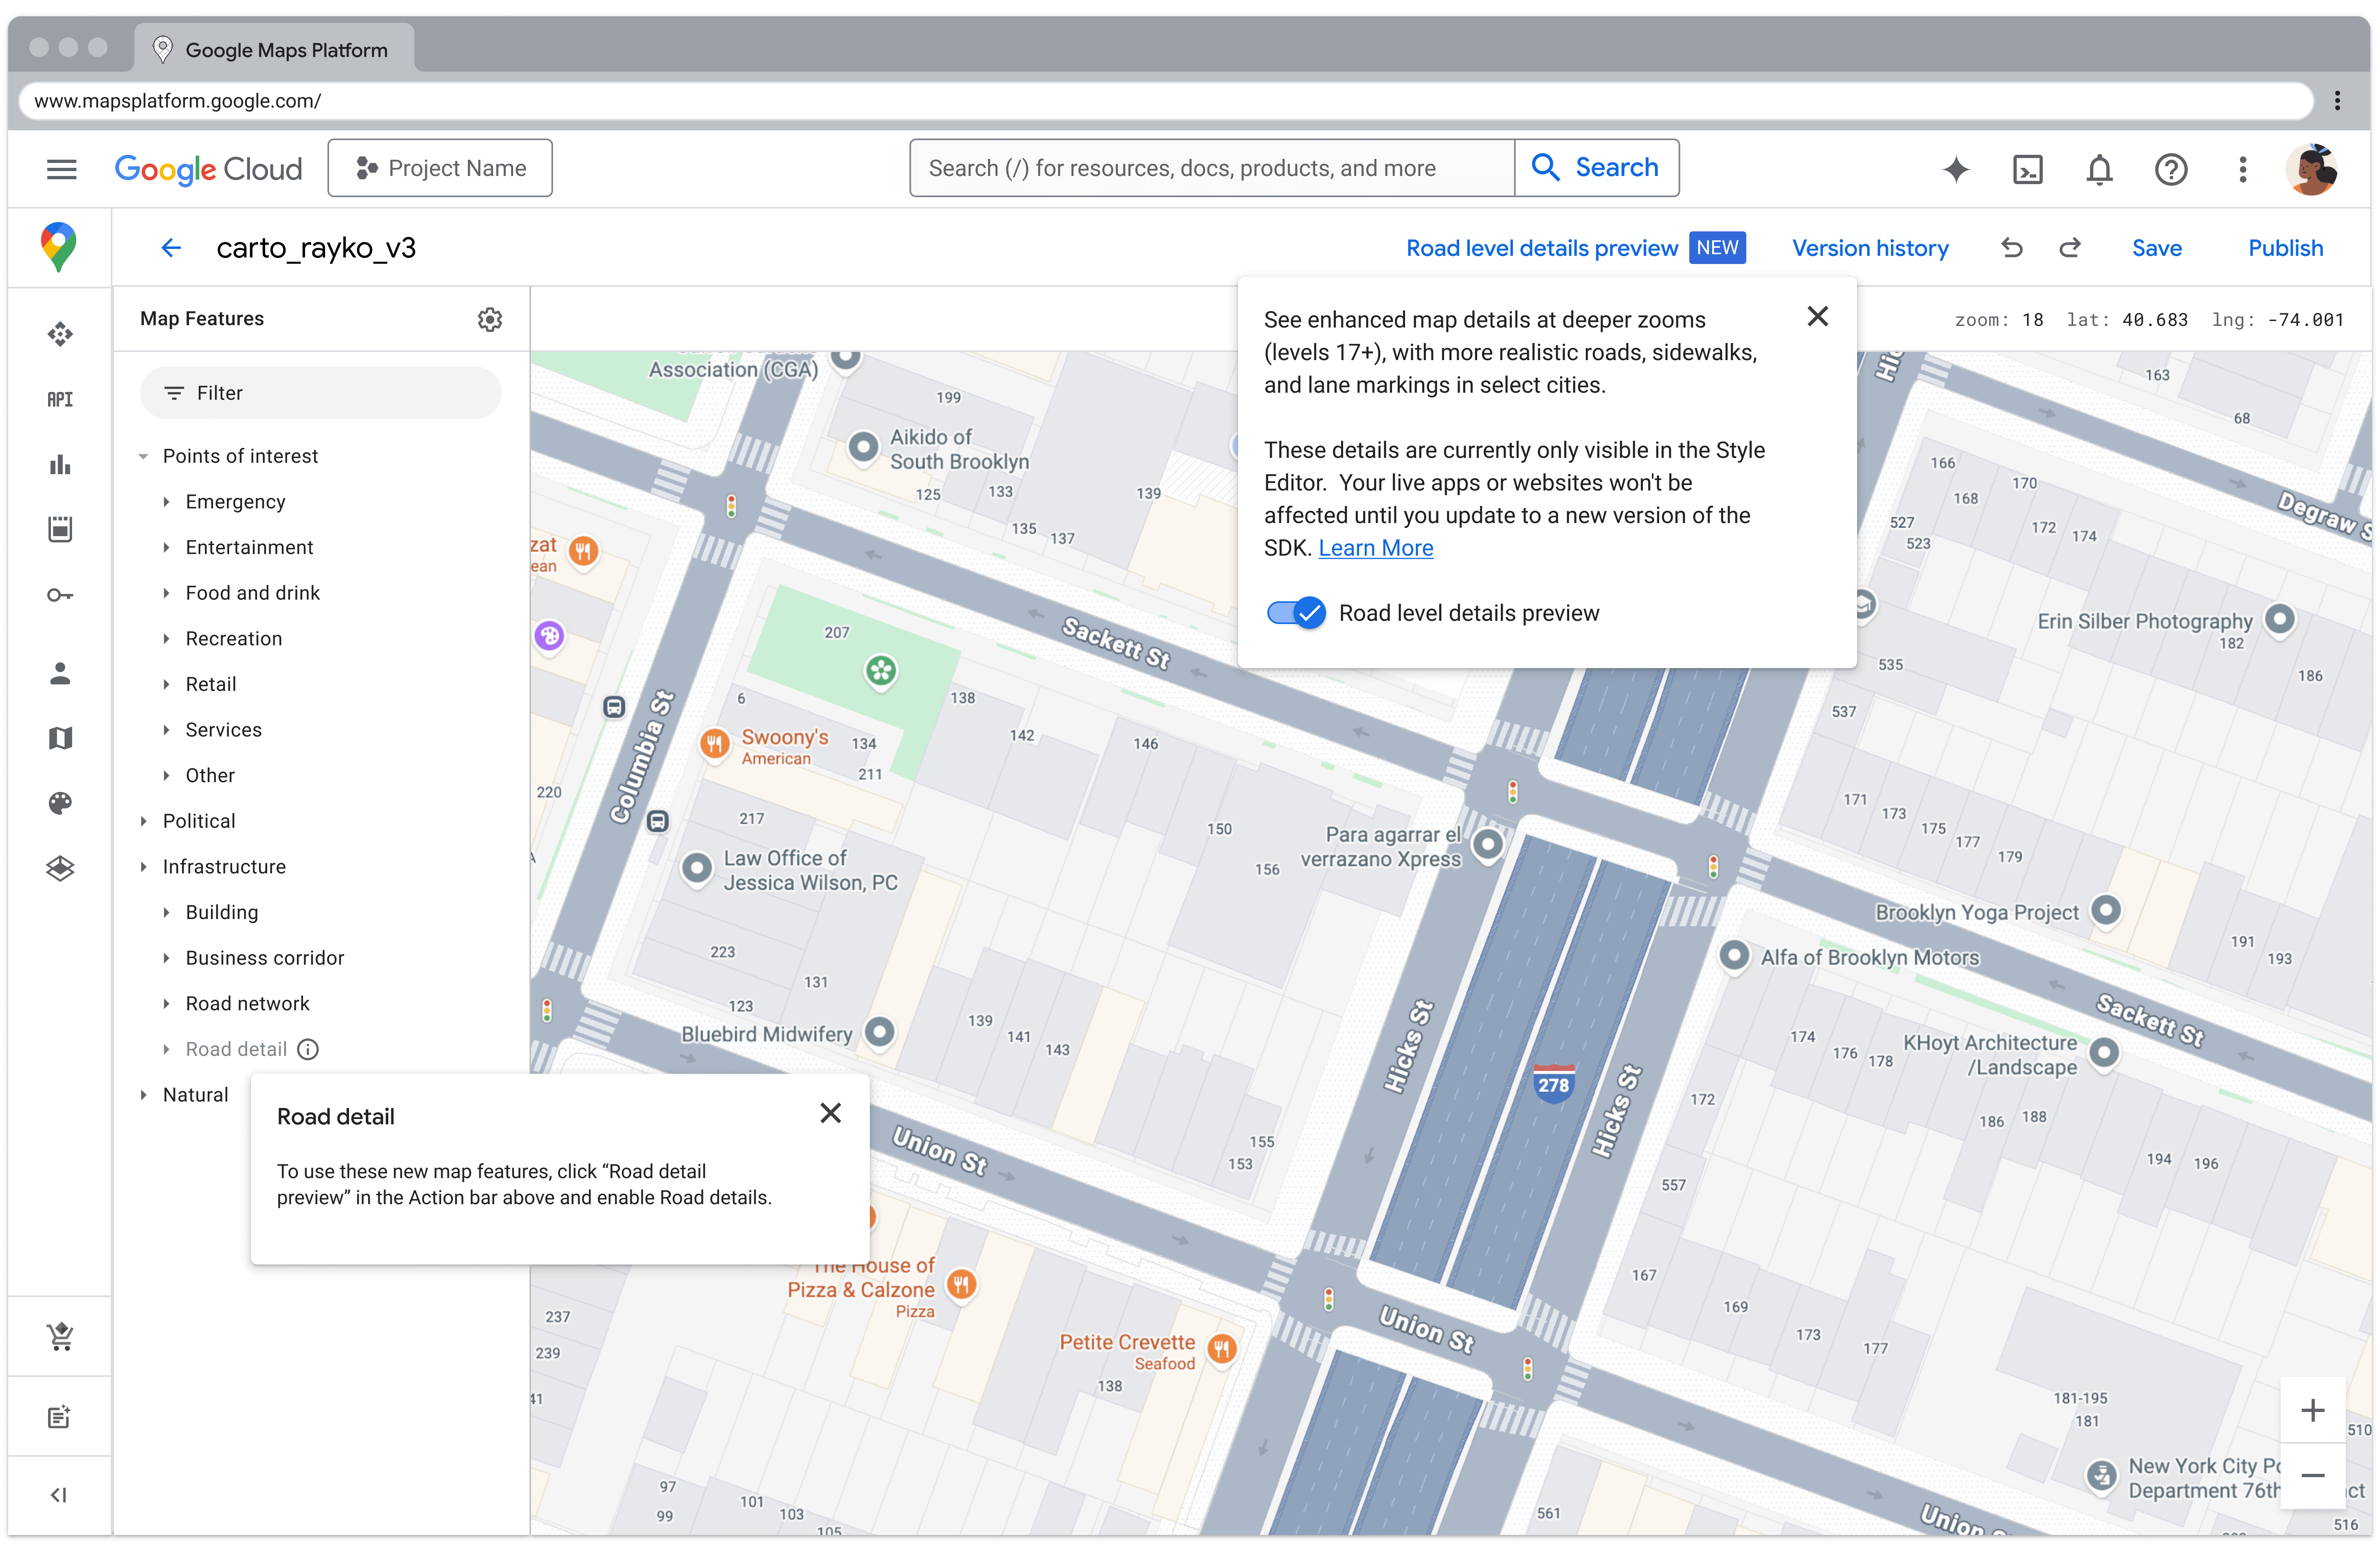Zoom in on the map

pyautogui.click(x=2313, y=1410)
